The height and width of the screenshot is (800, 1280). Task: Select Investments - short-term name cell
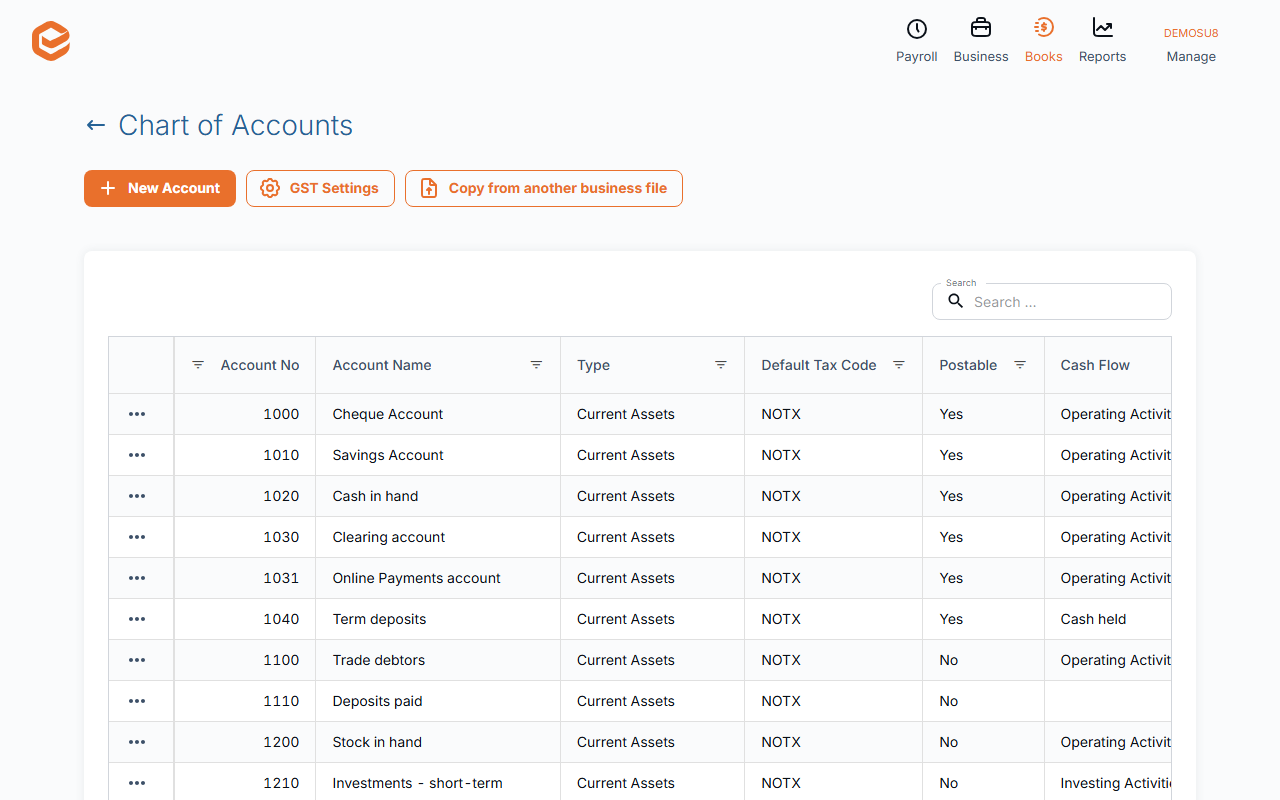point(438,783)
